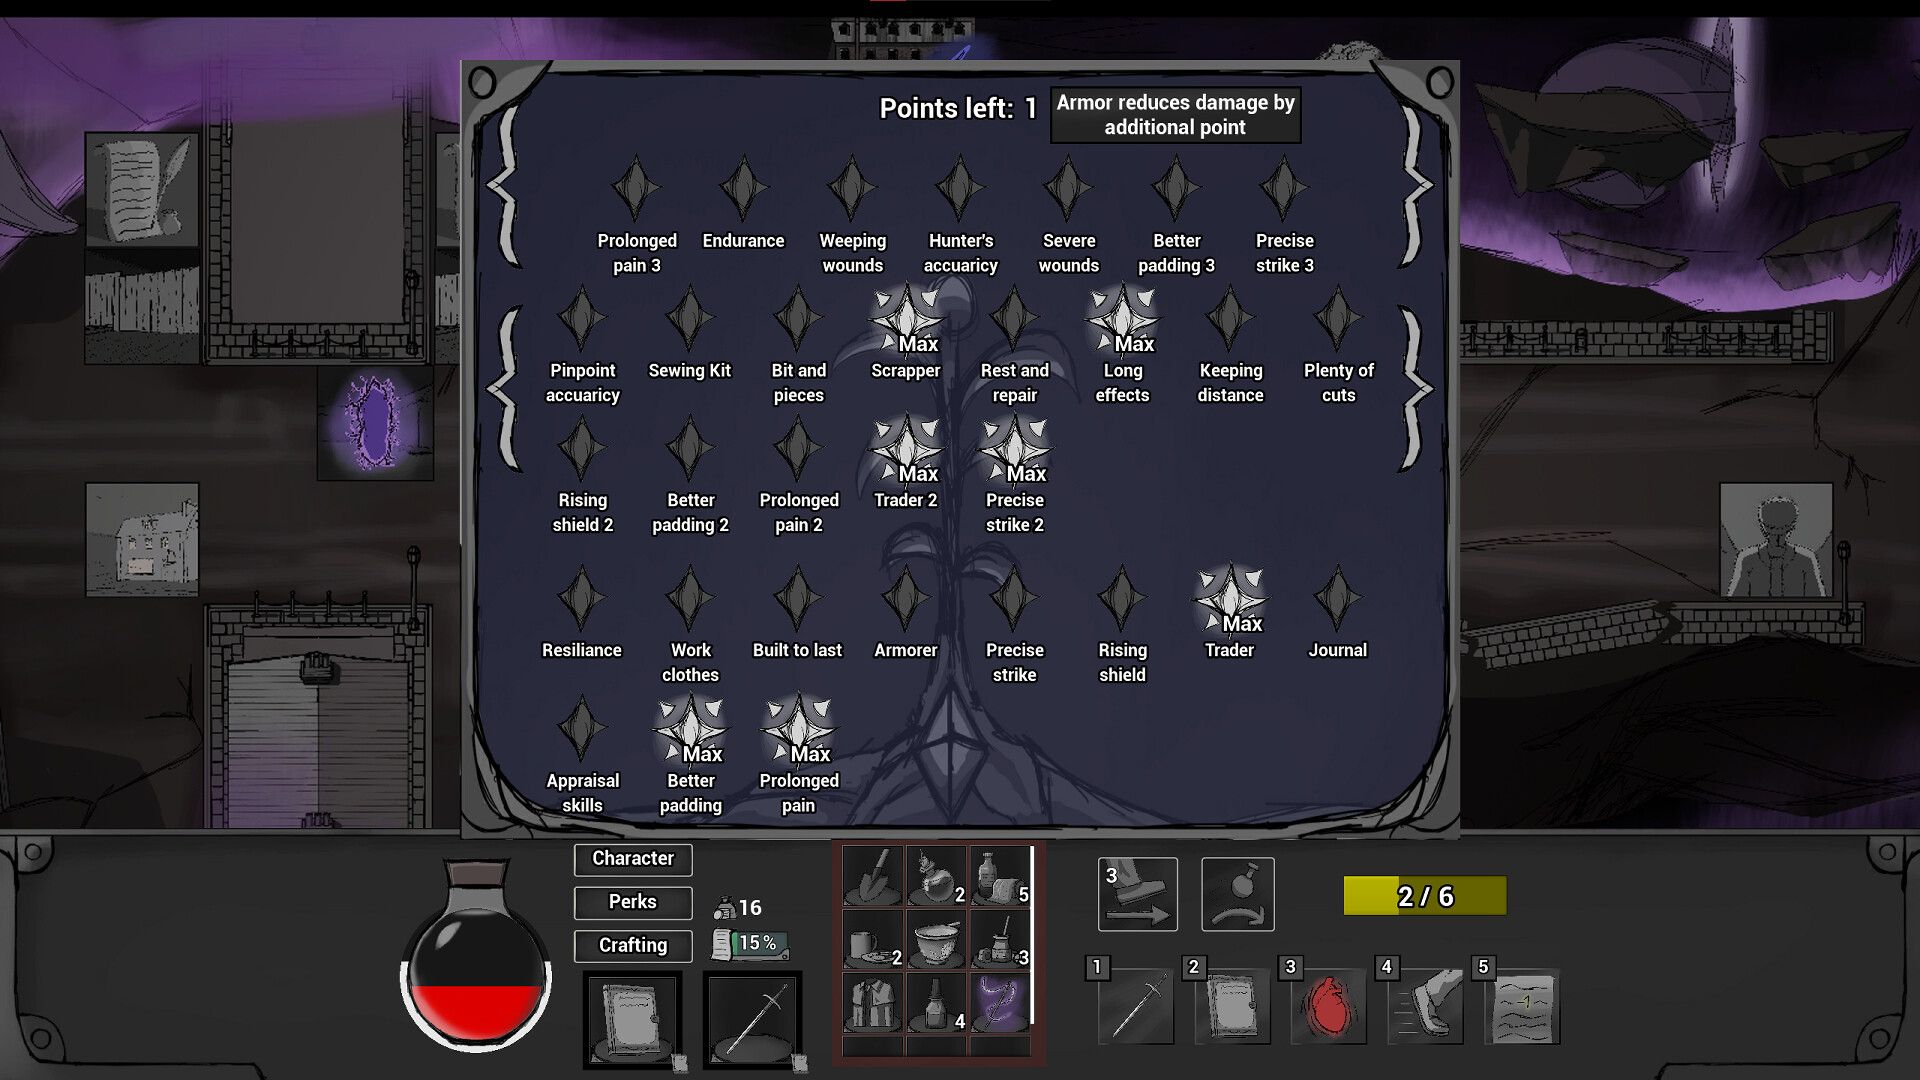Select the Journal perk icon
This screenshot has width=1920, height=1080.
[1338, 598]
